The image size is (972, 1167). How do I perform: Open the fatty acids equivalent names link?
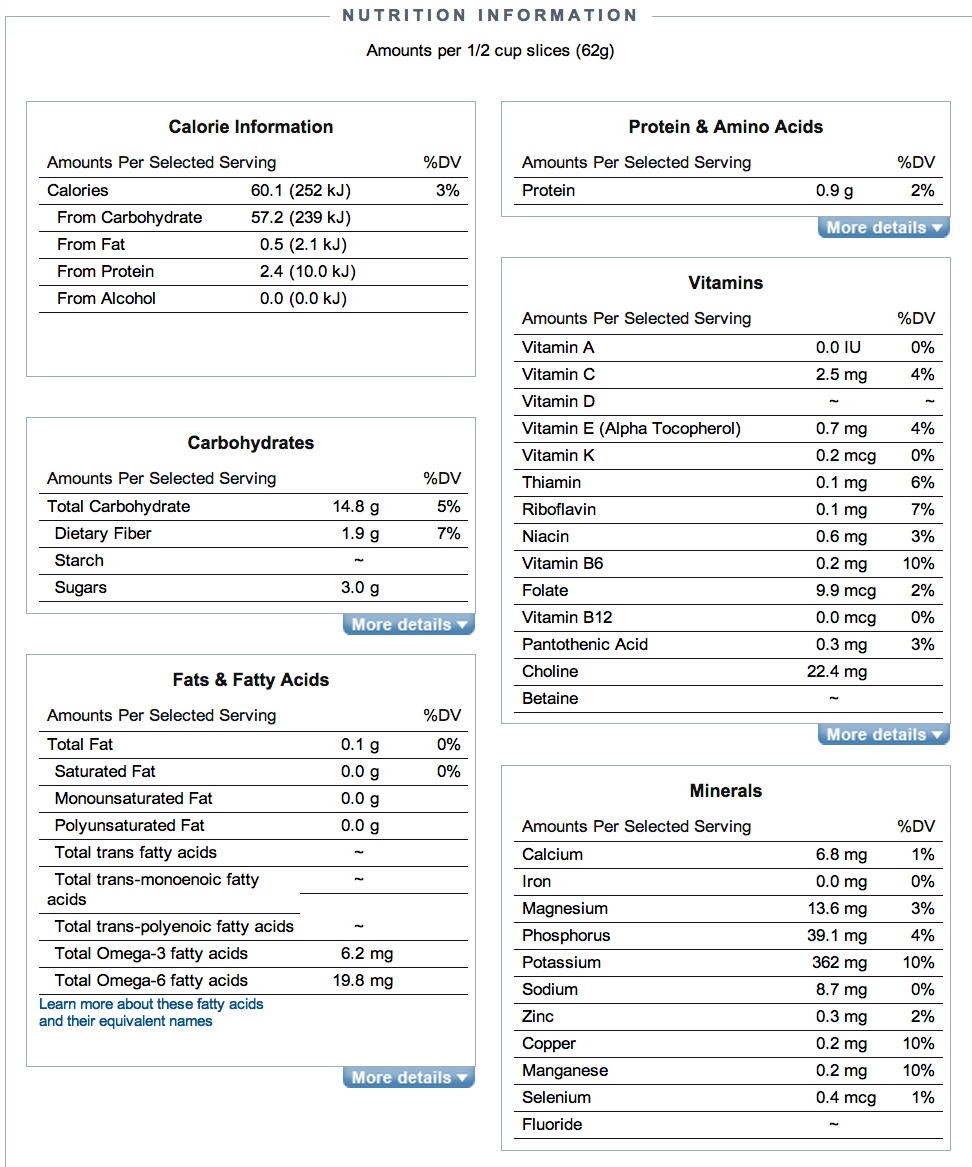point(151,1013)
